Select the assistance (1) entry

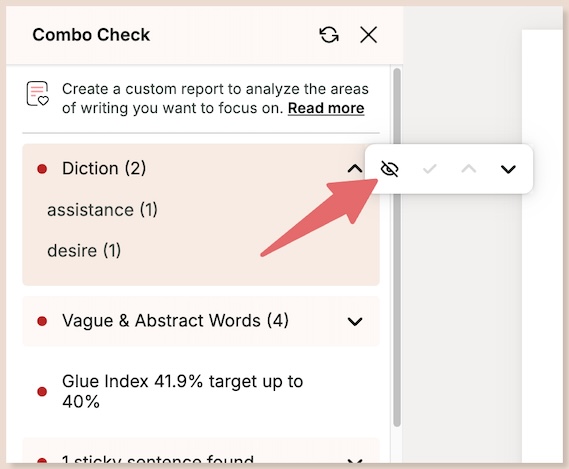pyautogui.click(x=102, y=210)
